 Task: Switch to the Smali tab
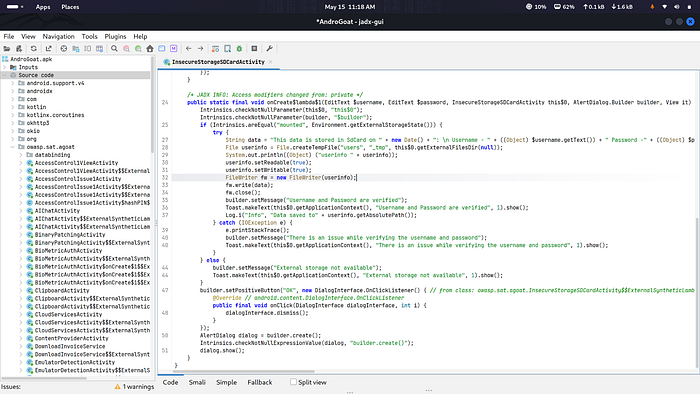(x=197, y=382)
